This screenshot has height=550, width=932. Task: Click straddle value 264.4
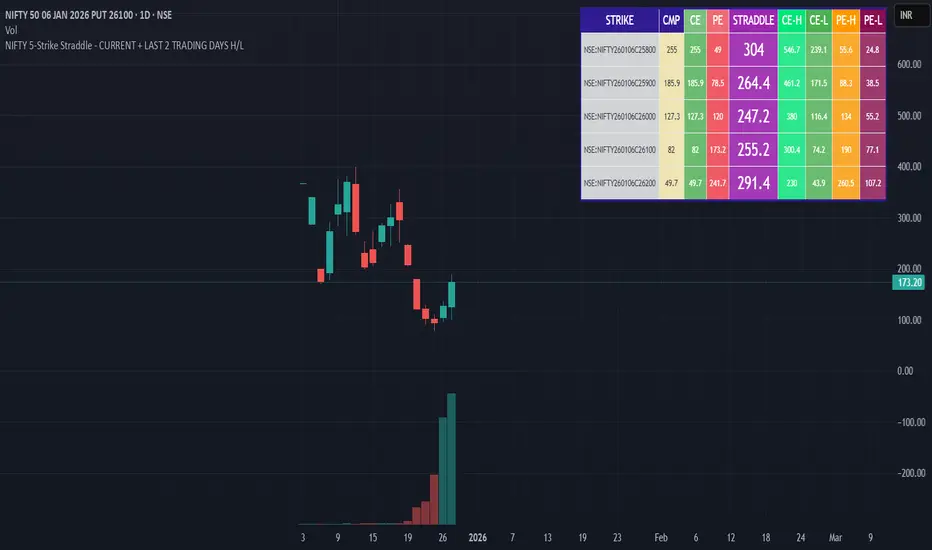tap(753, 83)
